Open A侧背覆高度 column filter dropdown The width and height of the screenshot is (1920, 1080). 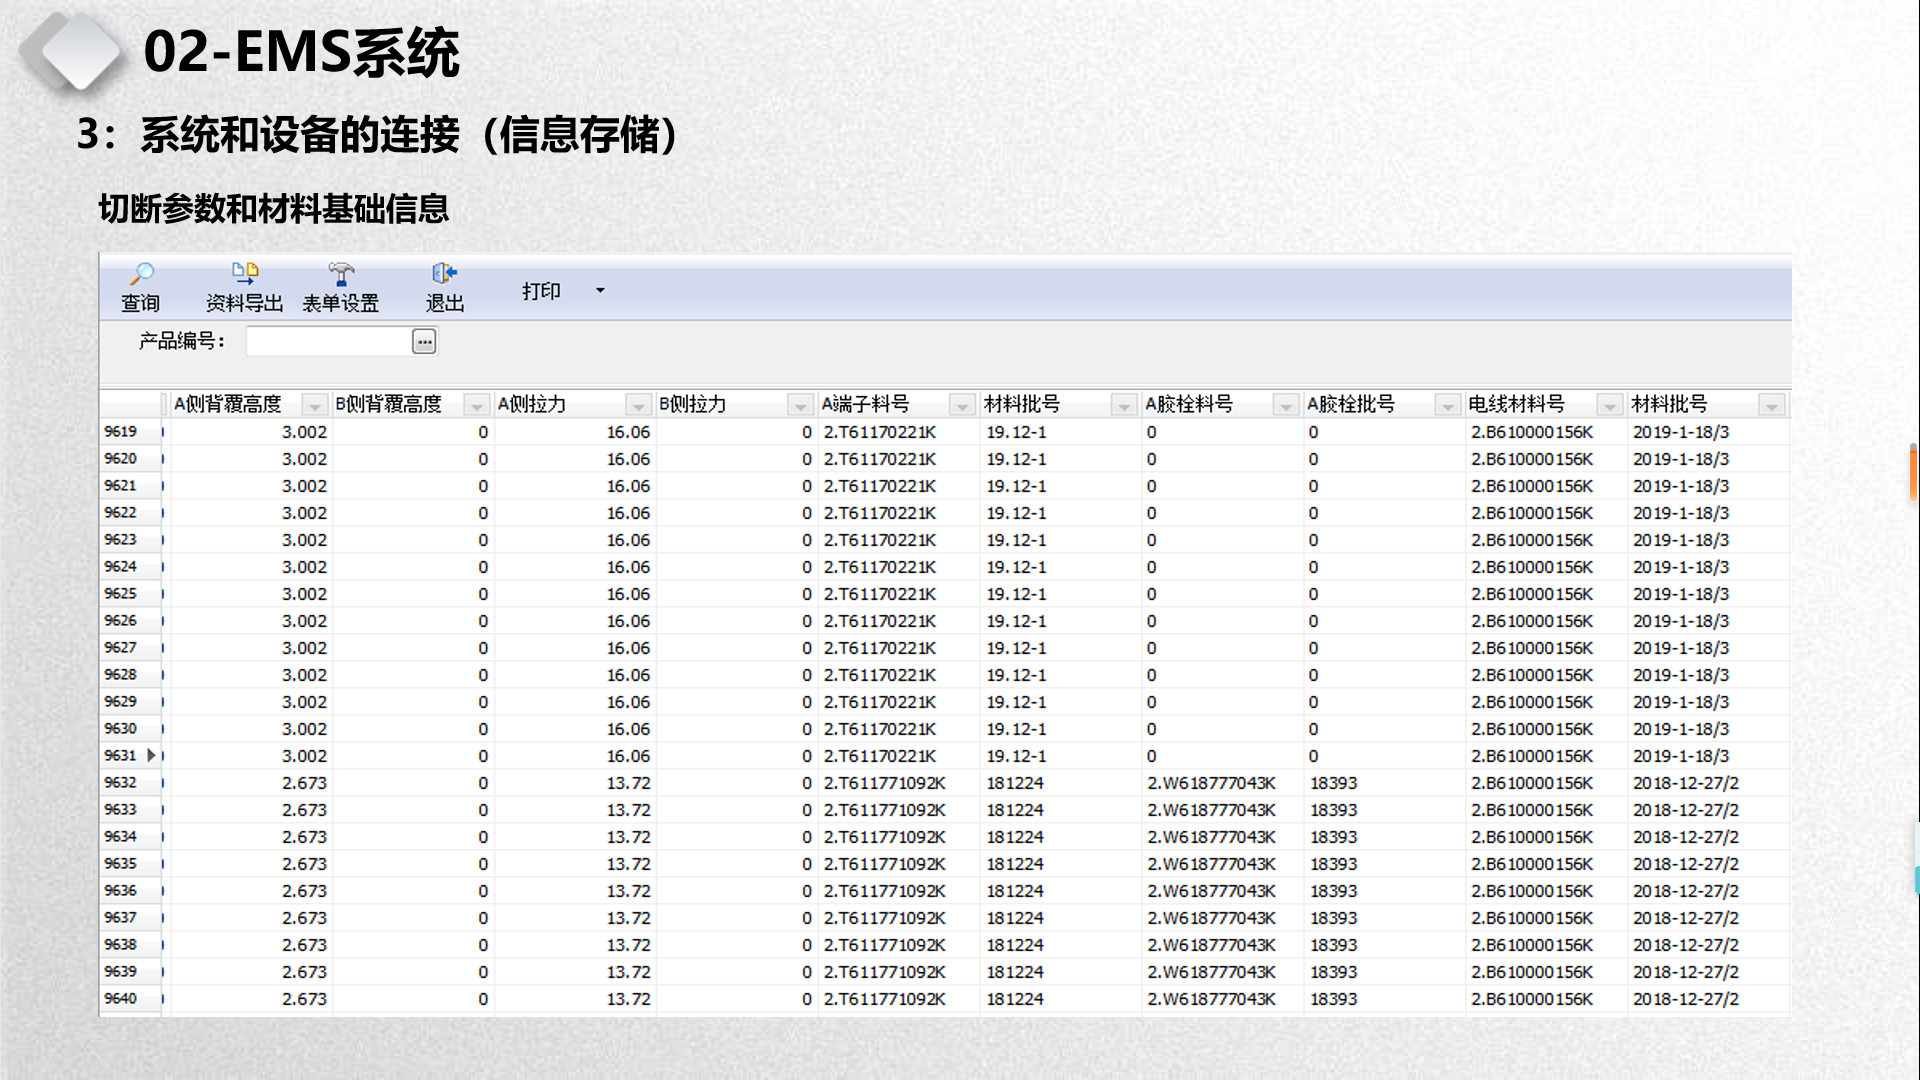314,405
